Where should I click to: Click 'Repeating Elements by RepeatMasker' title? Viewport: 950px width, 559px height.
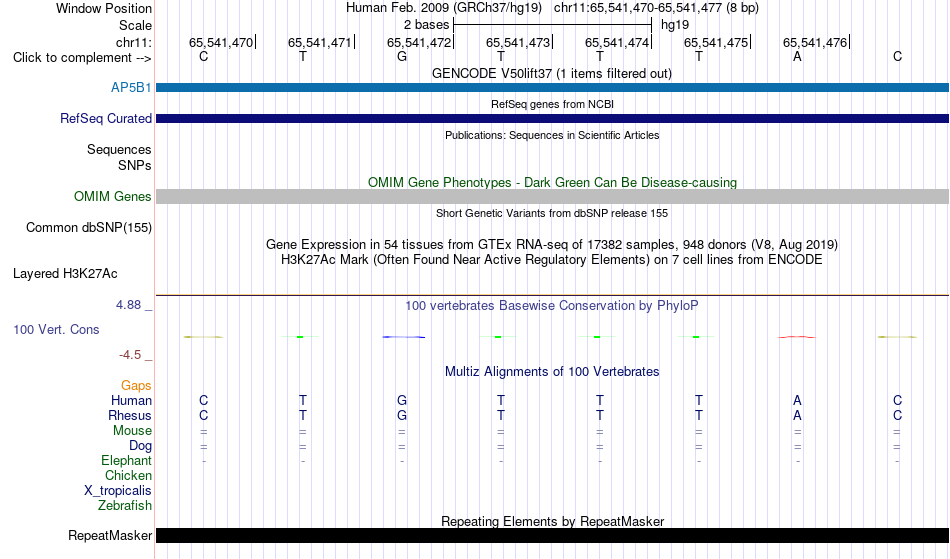point(553,521)
